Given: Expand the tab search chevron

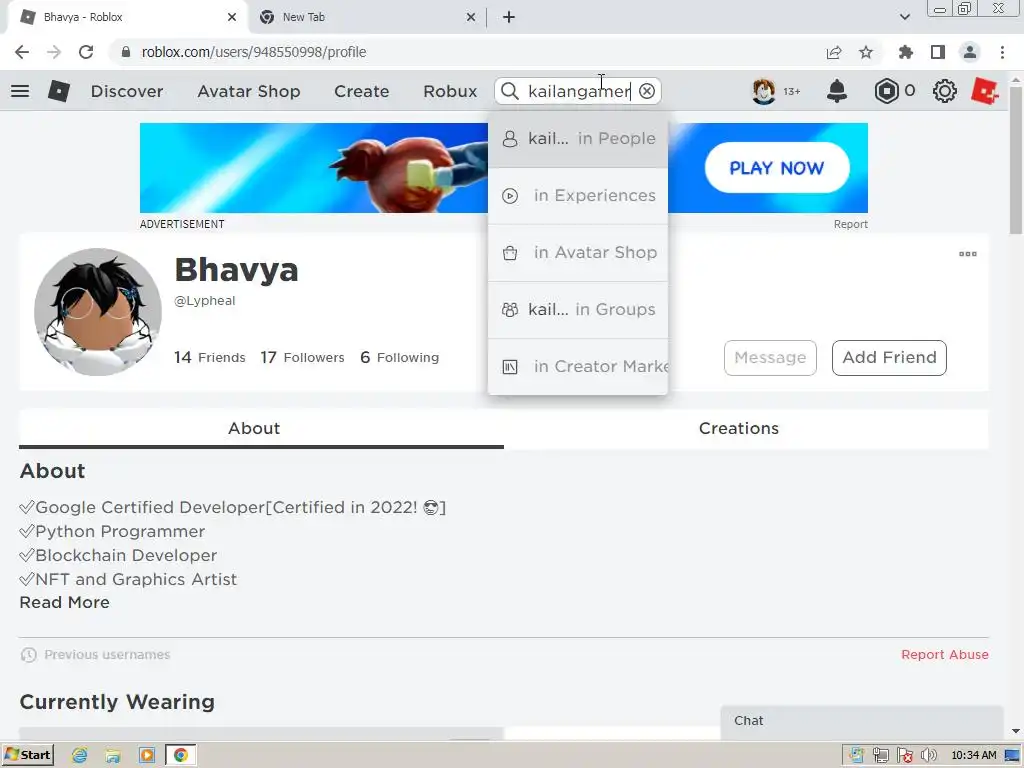Looking at the screenshot, I should pyautogui.click(x=904, y=17).
